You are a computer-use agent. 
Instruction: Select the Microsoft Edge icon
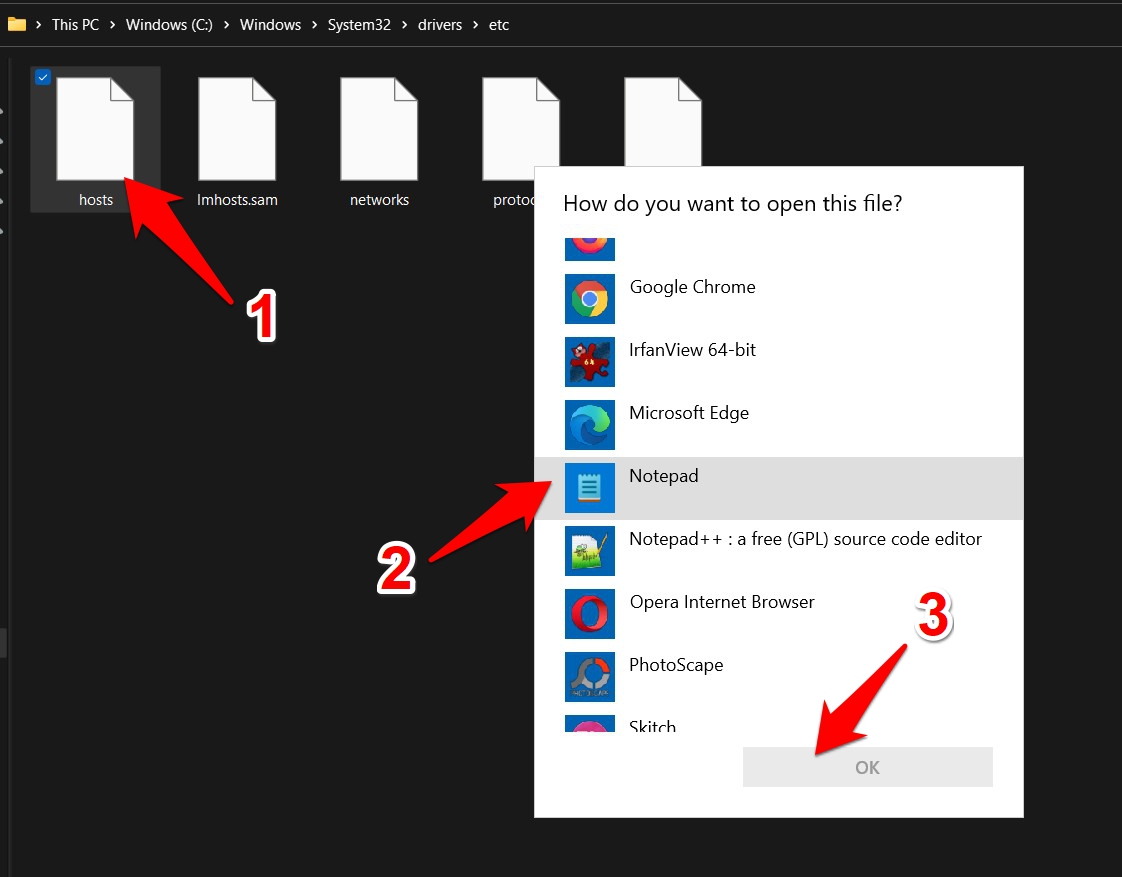coord(589,425)
